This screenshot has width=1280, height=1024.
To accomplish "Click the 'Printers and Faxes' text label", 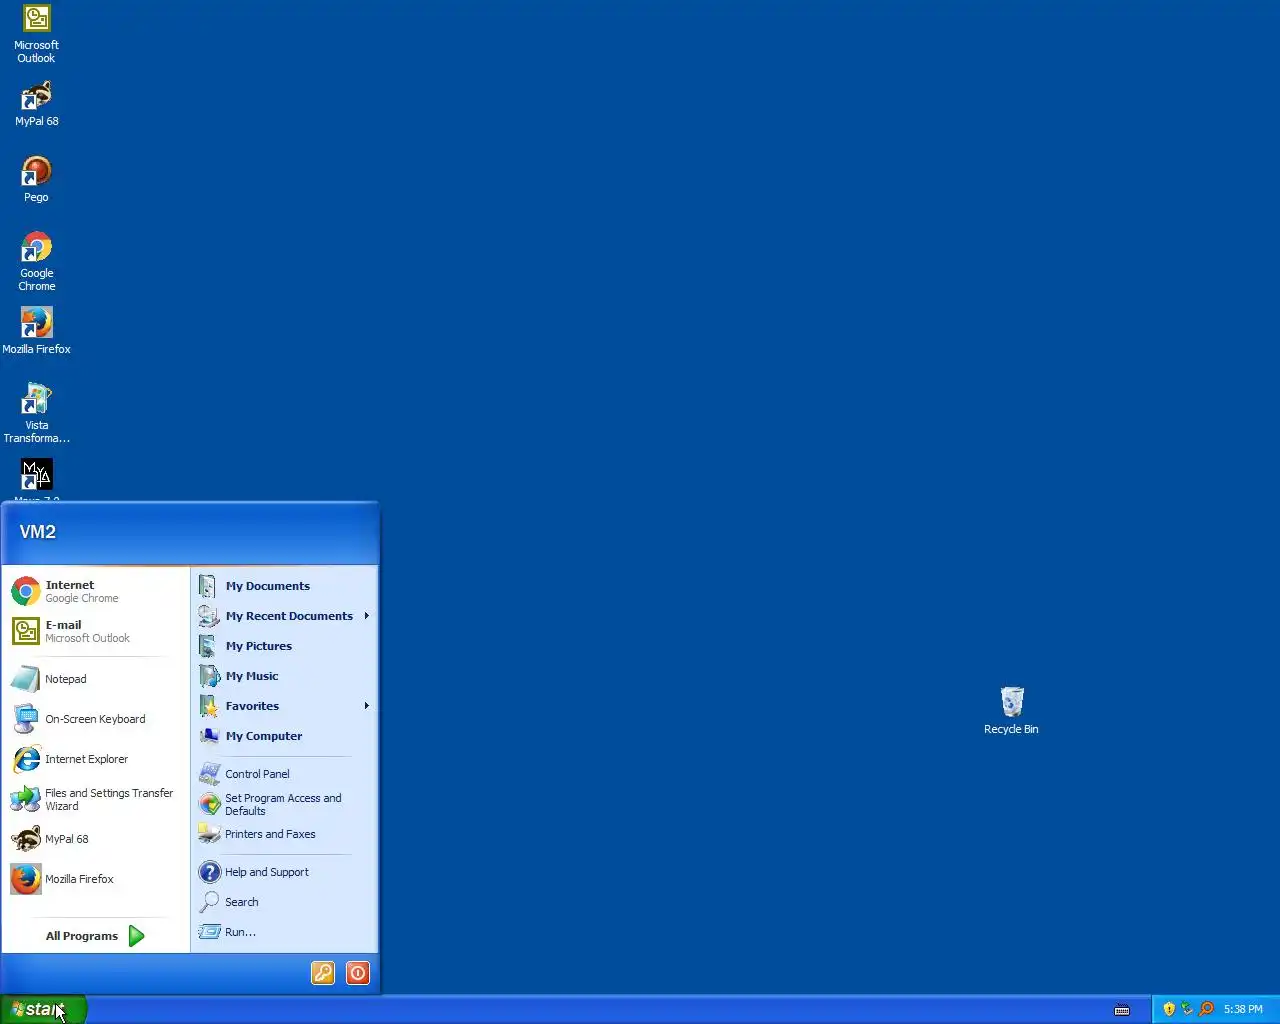I will point(270,834).
